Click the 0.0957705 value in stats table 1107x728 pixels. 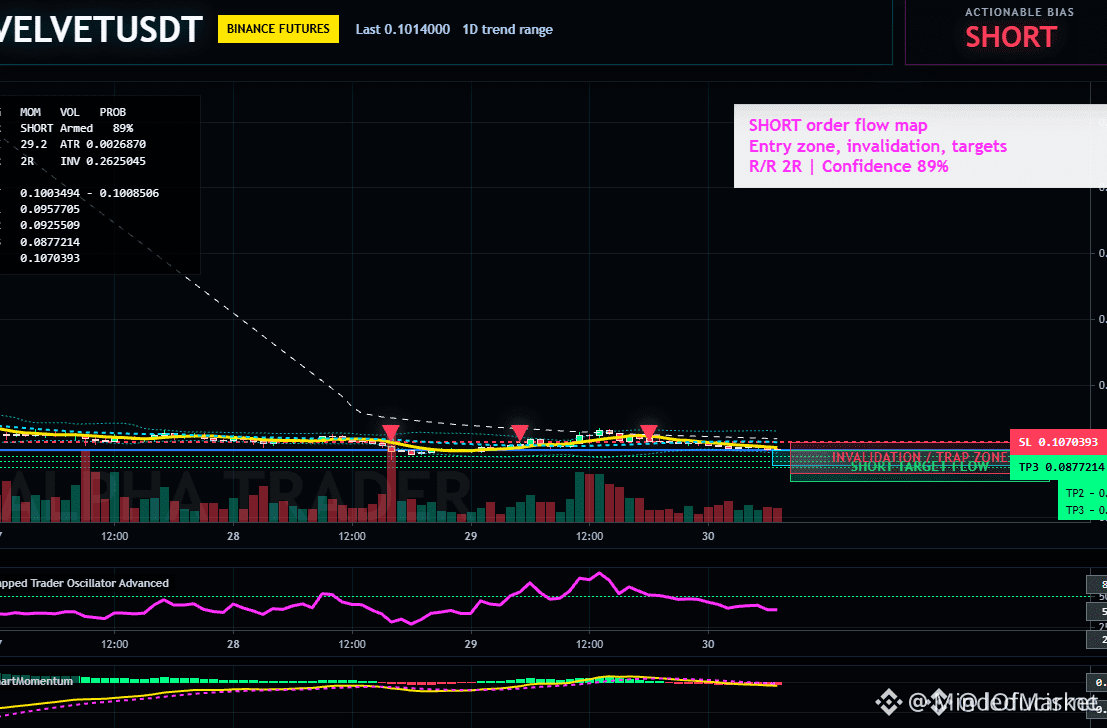coord(50,209)
